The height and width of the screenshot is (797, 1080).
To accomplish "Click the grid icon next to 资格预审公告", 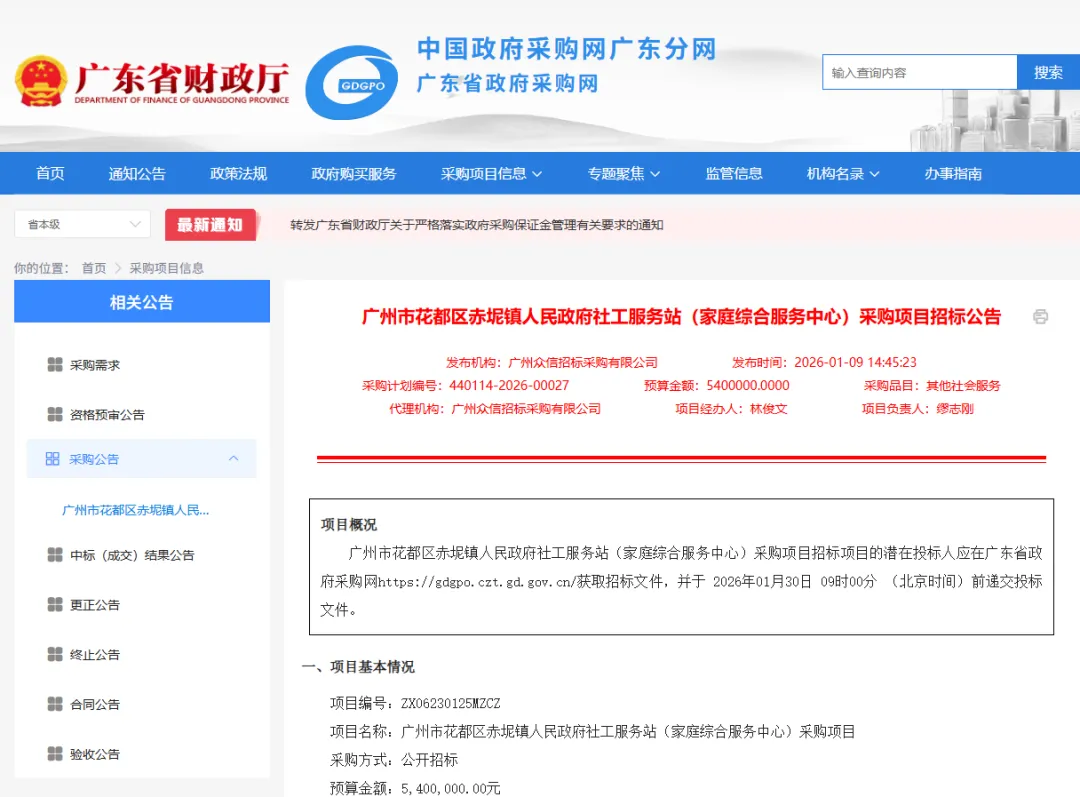I will click(55, 414).
